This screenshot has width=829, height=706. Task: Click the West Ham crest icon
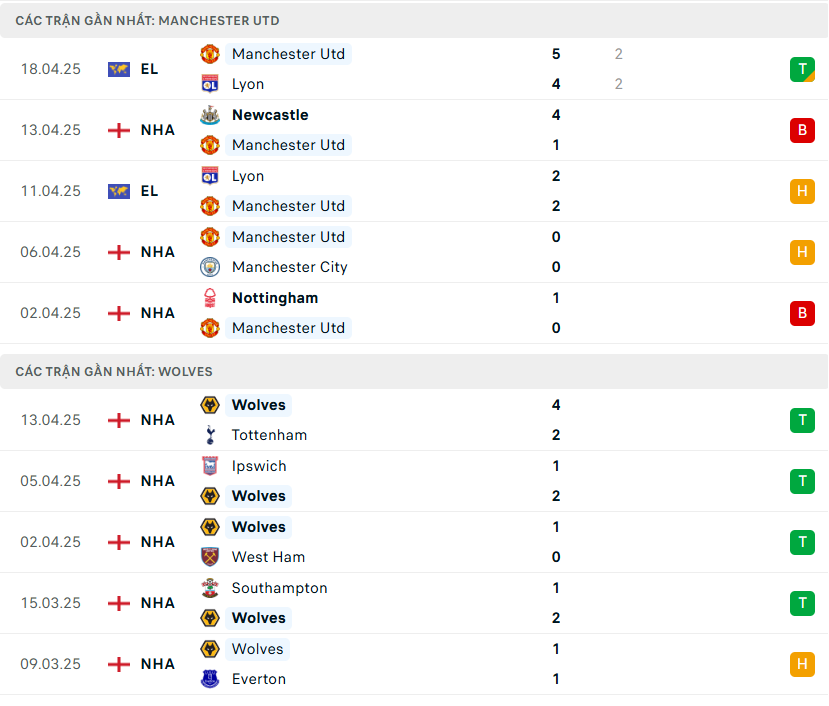click(210, 557)
